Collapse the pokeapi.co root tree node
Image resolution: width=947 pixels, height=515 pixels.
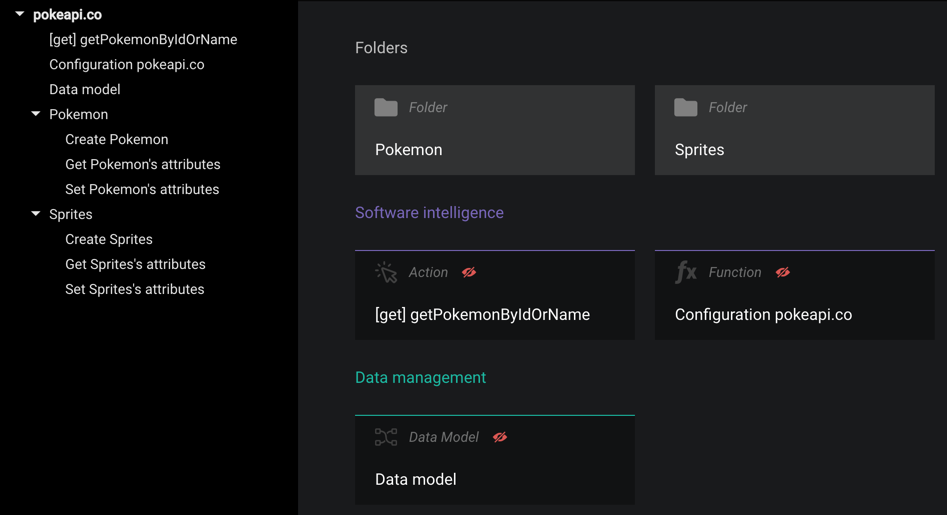tap(20, 15)
